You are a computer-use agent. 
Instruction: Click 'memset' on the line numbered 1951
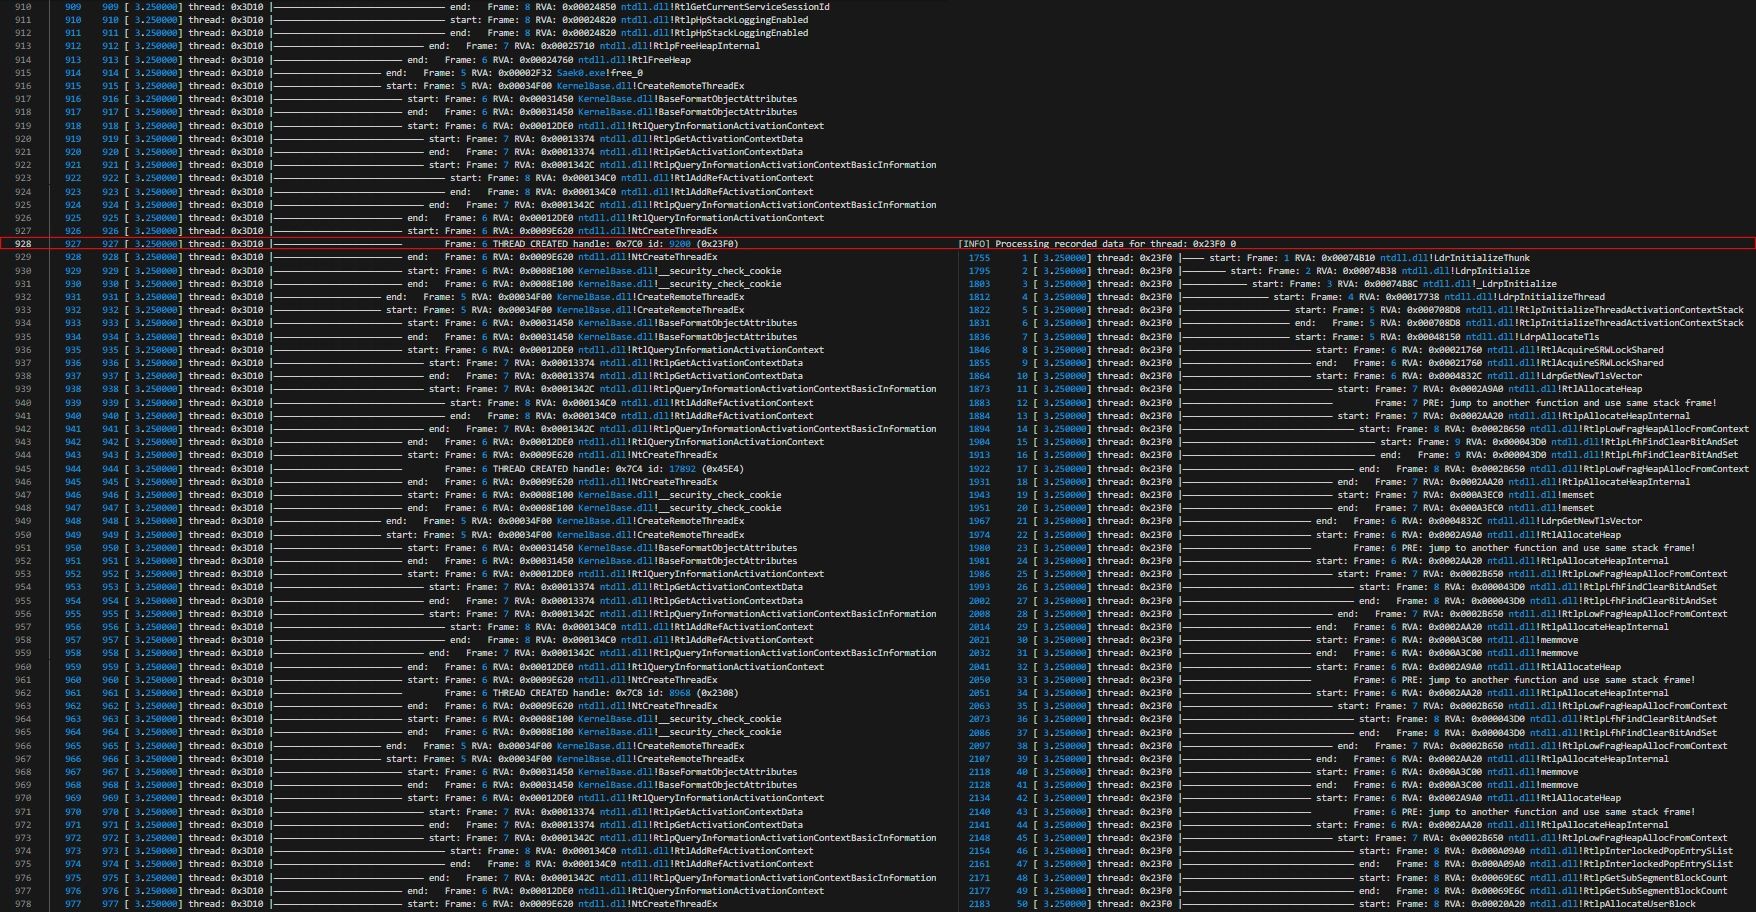click(x=1577, y=508)
